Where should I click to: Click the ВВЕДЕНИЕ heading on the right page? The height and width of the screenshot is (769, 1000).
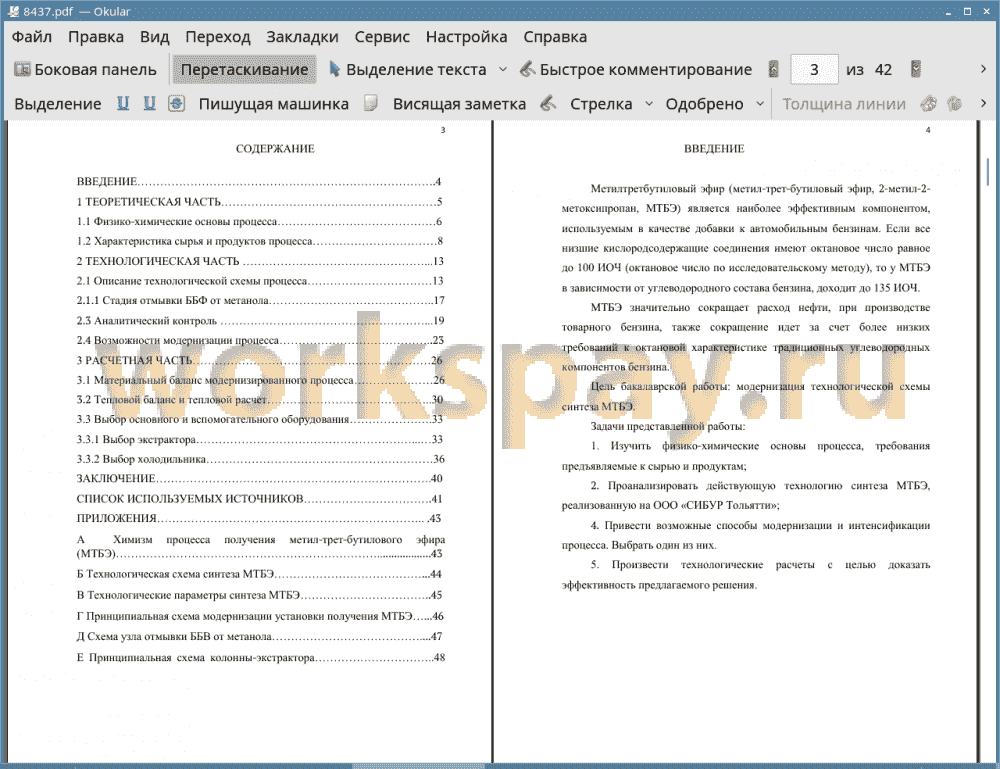(x=714, y=149)
